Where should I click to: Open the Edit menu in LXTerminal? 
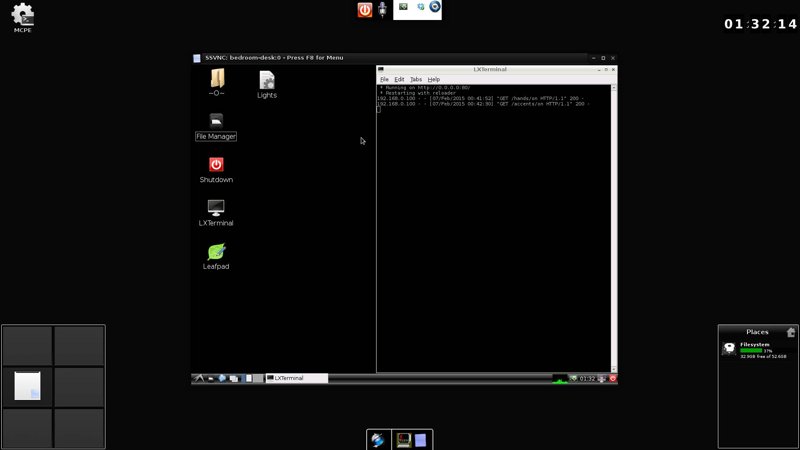pos(399,79)
